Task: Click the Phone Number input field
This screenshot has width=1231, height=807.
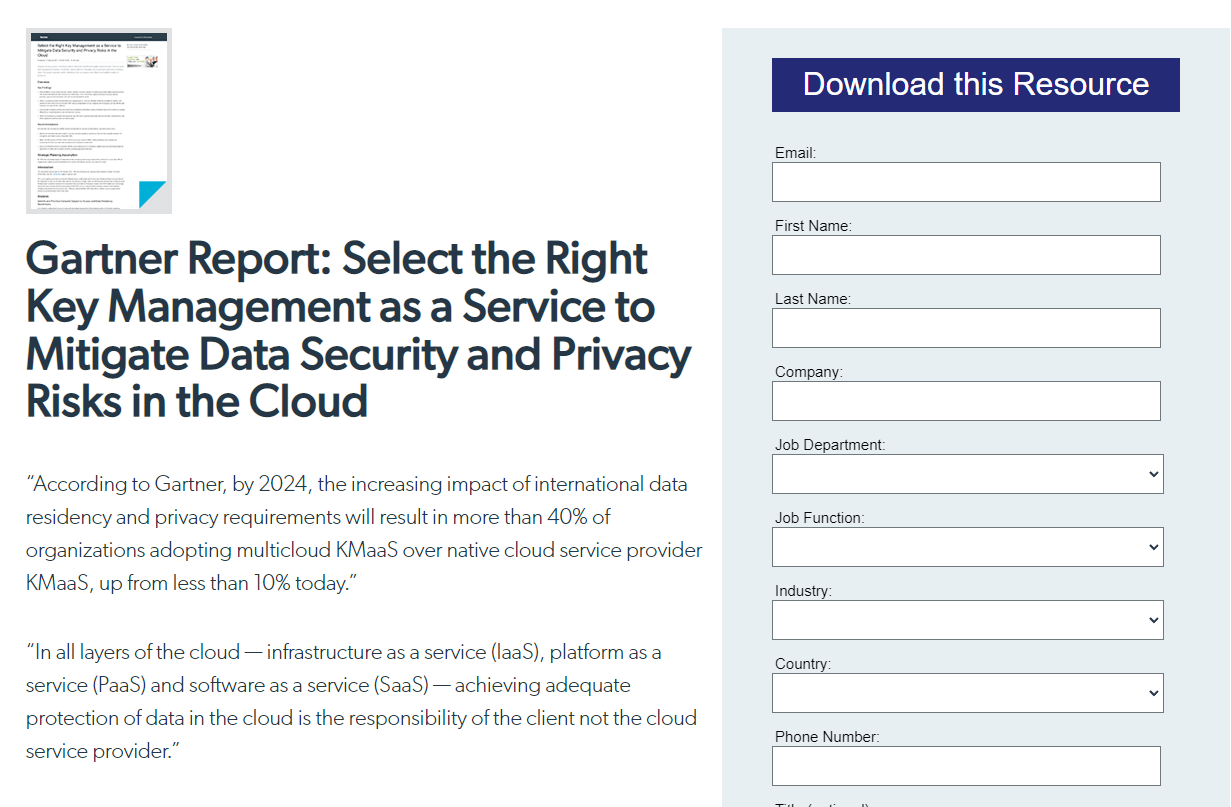Action: (x=966, y=766)
